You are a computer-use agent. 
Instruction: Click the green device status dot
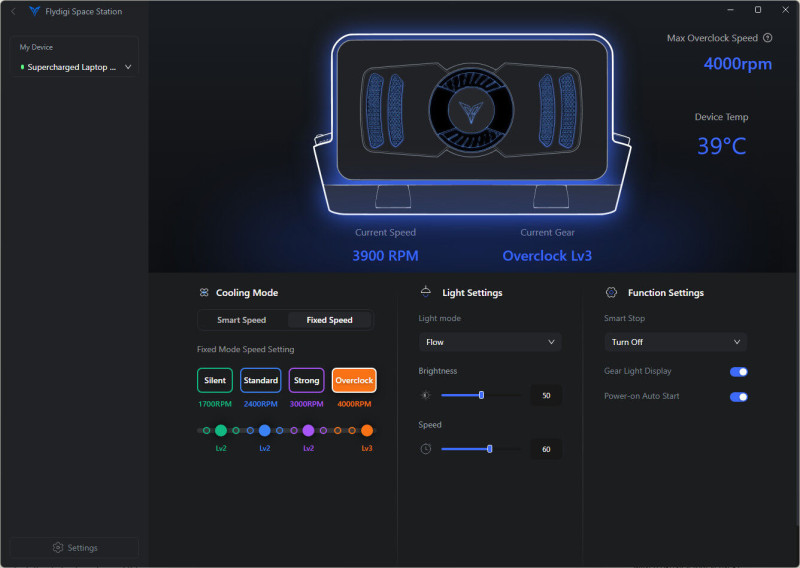pos(22,67)
